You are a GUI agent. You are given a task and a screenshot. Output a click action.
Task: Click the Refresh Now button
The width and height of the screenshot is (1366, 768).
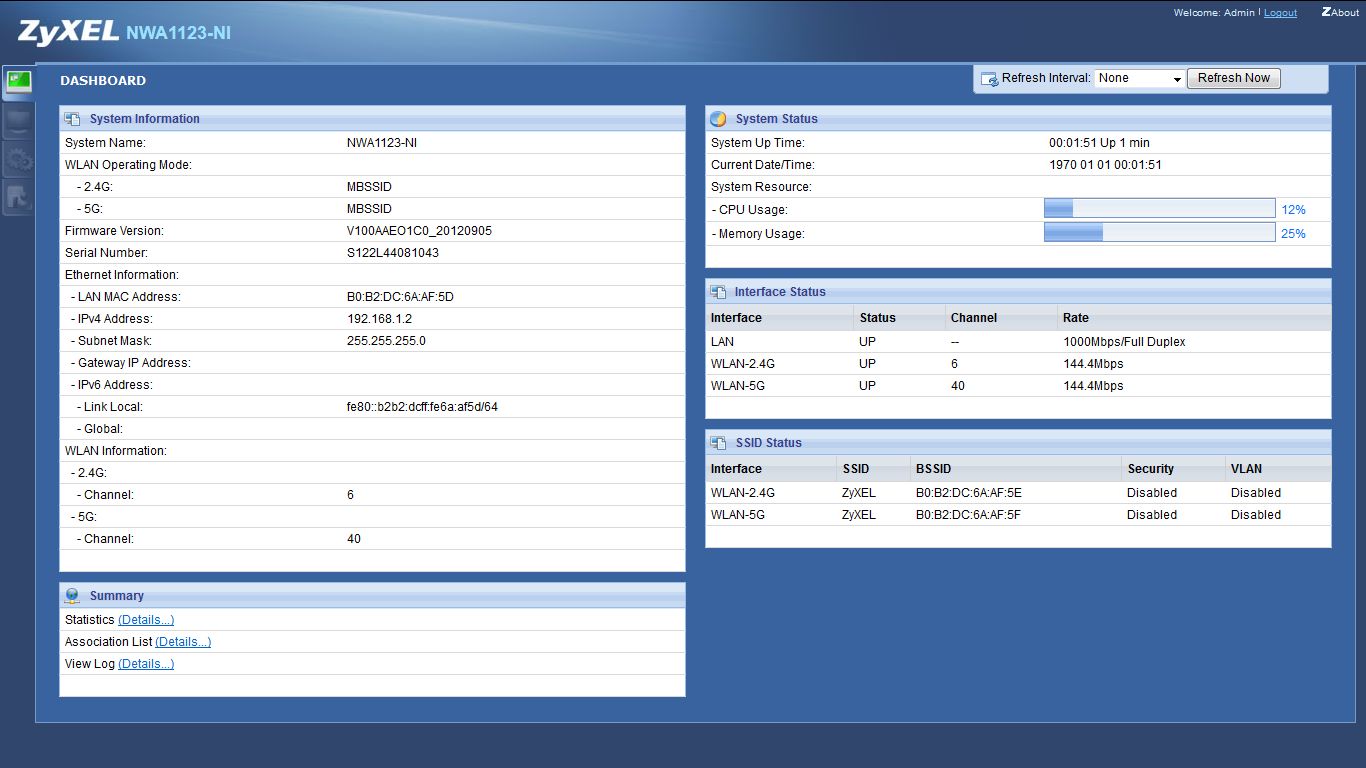pyautogui.click(x=1233, y=78)
